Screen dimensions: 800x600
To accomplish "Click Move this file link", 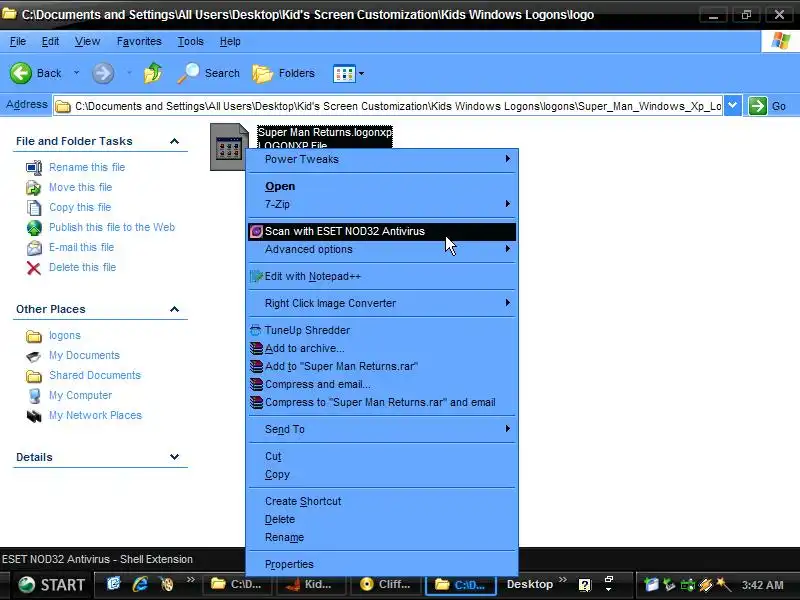I will [80, 187].
